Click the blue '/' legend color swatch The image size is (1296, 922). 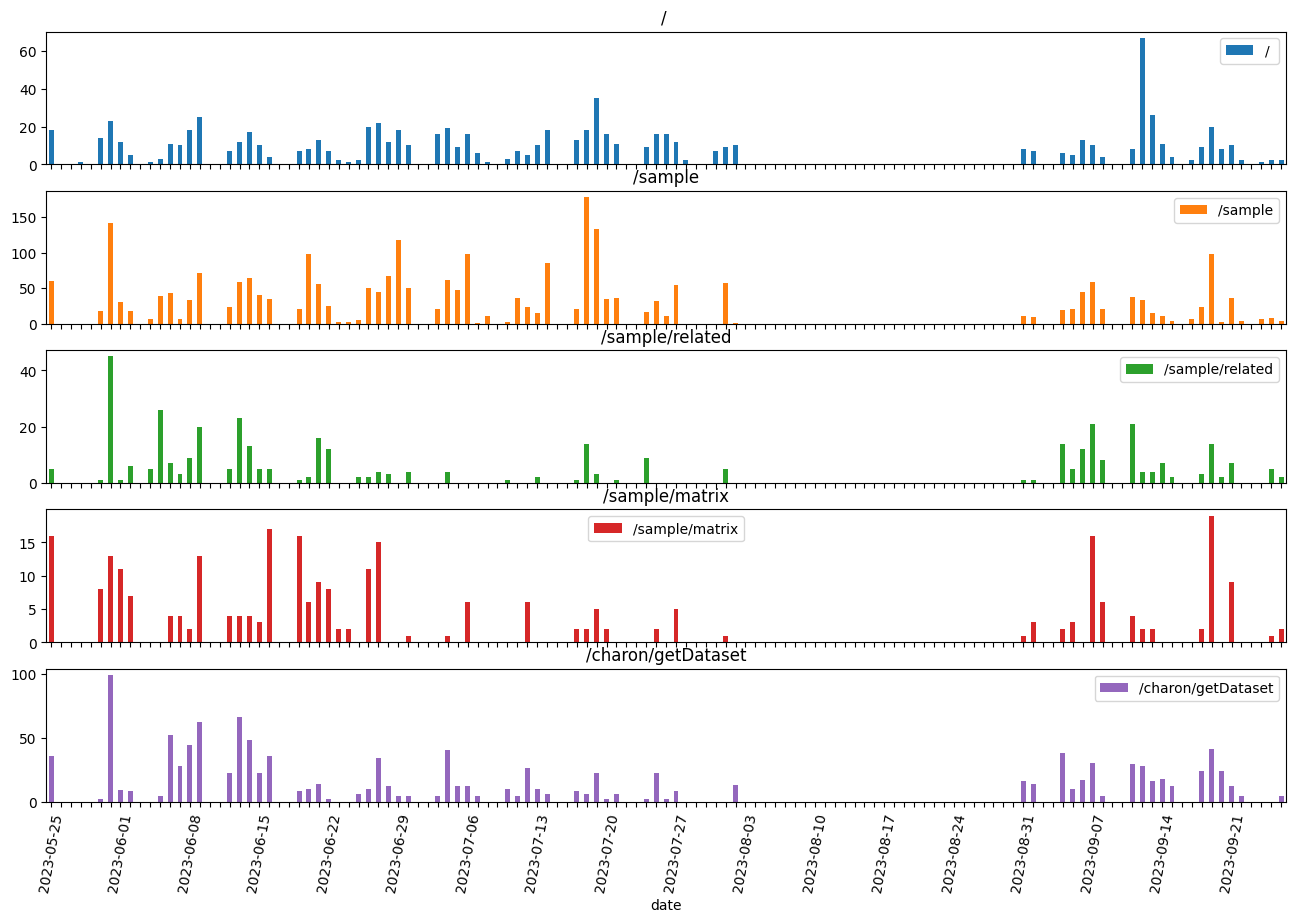[1239, 52]
